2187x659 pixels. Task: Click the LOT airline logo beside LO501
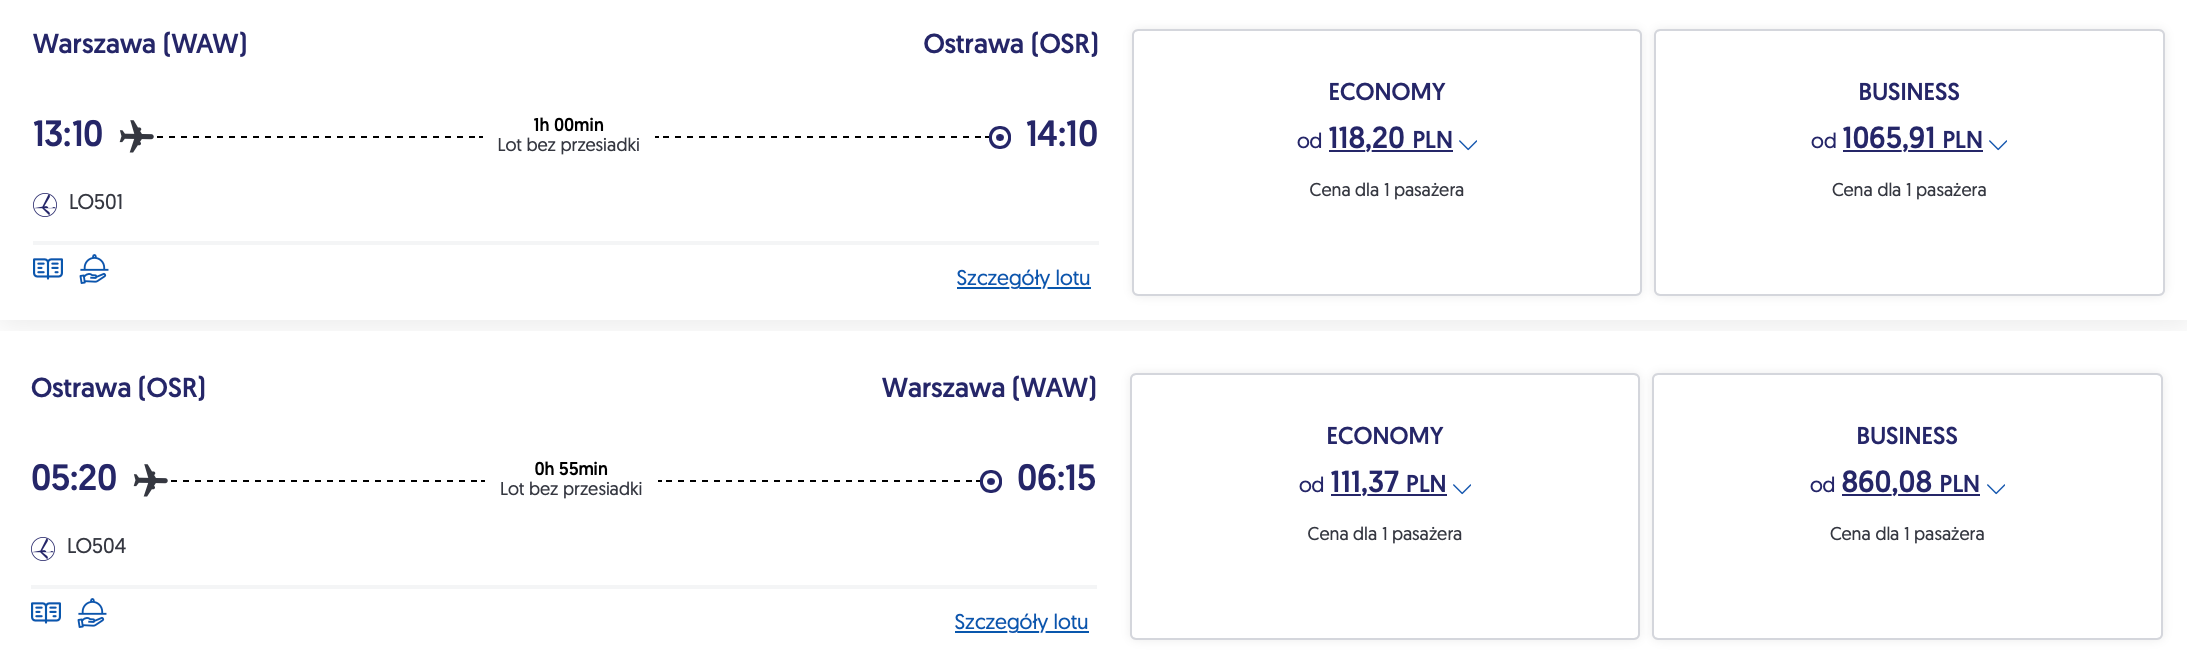[x=45, y=204]
